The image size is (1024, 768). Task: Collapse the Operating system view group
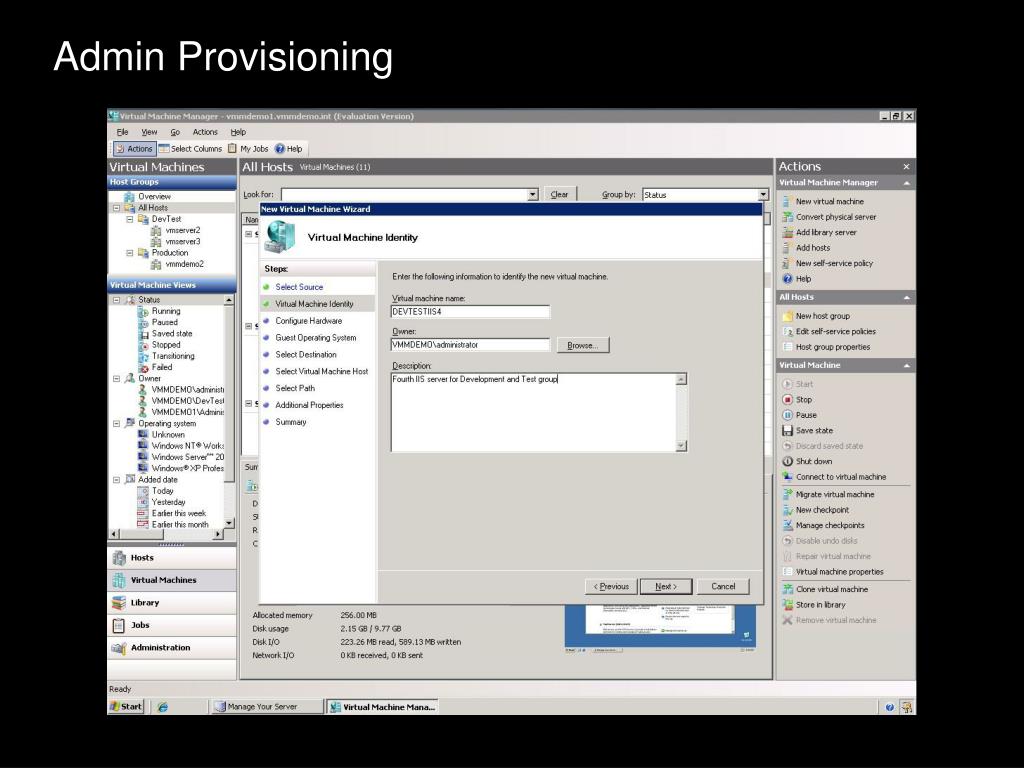pyautogui.click(x=116, y=424)
